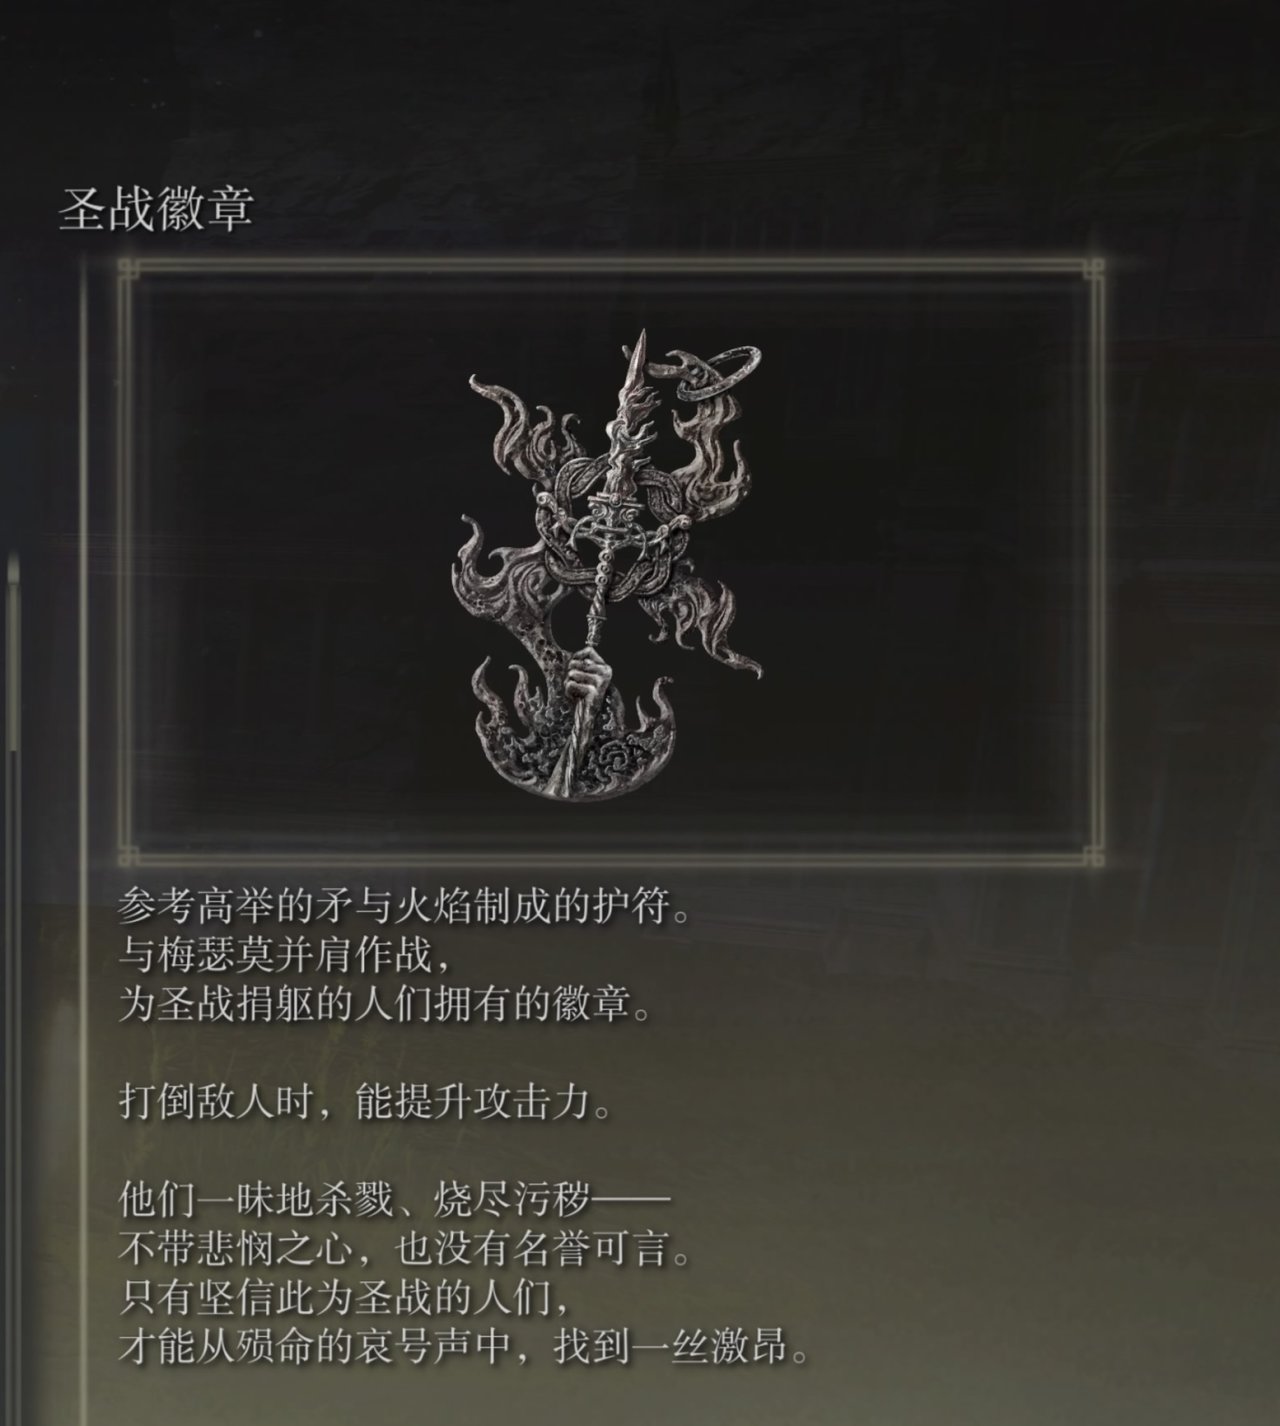
Task: Click the top-right frame corner ornament
Action: 1096,267
